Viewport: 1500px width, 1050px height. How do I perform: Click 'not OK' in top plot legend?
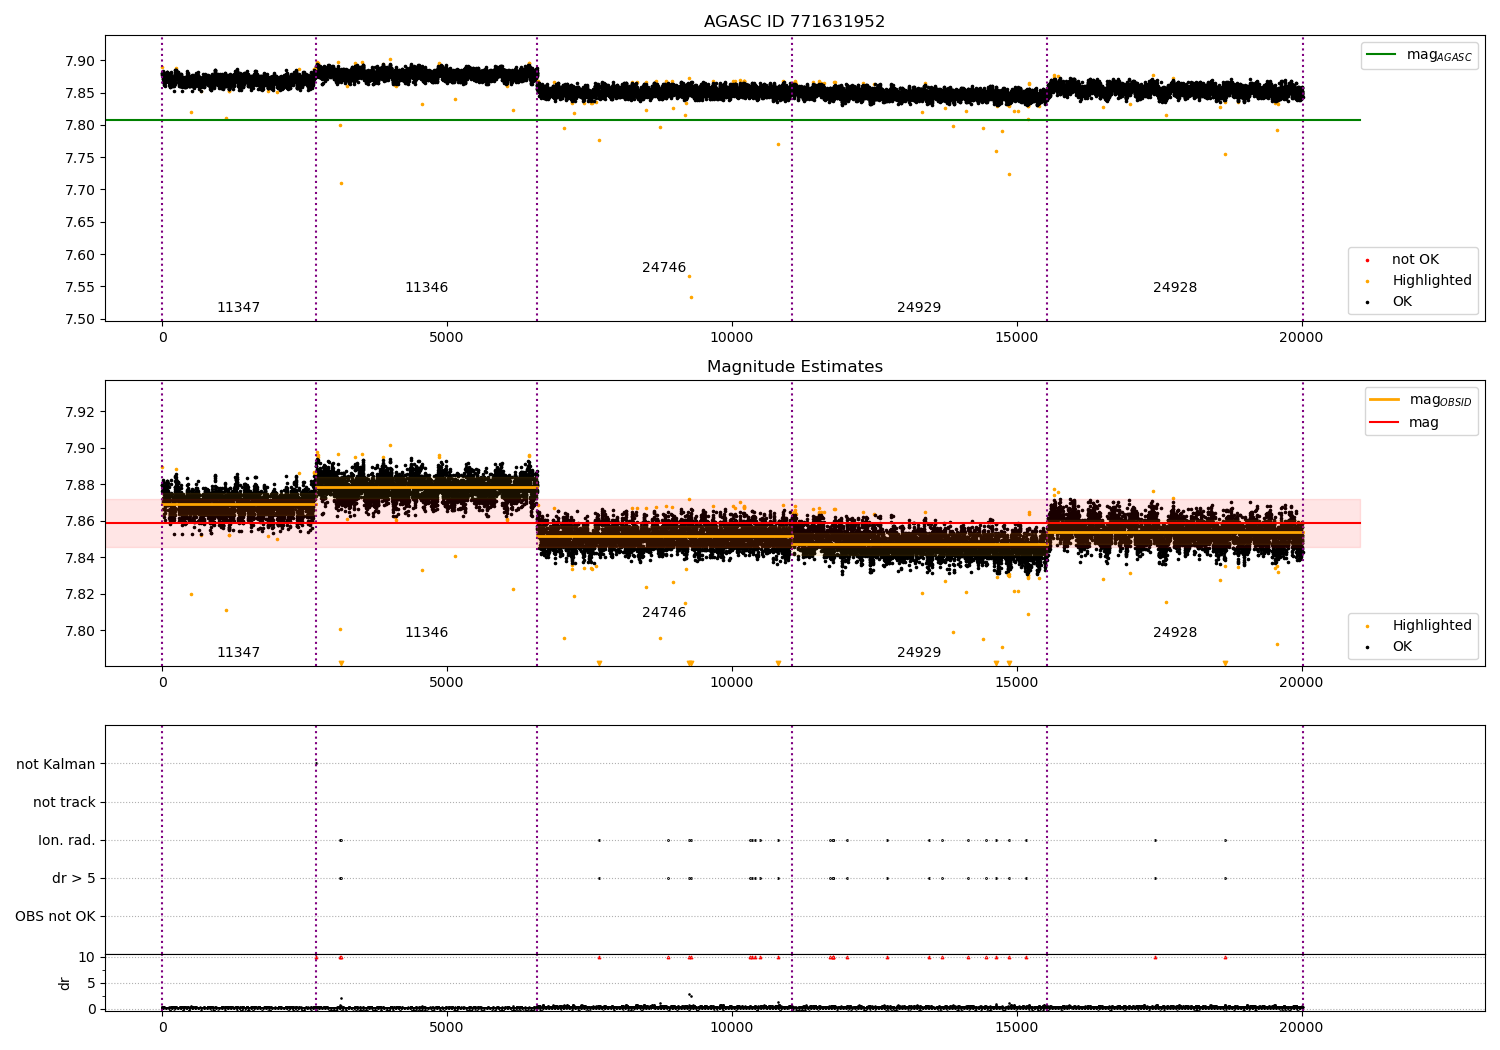click(x=1415, y=260)
